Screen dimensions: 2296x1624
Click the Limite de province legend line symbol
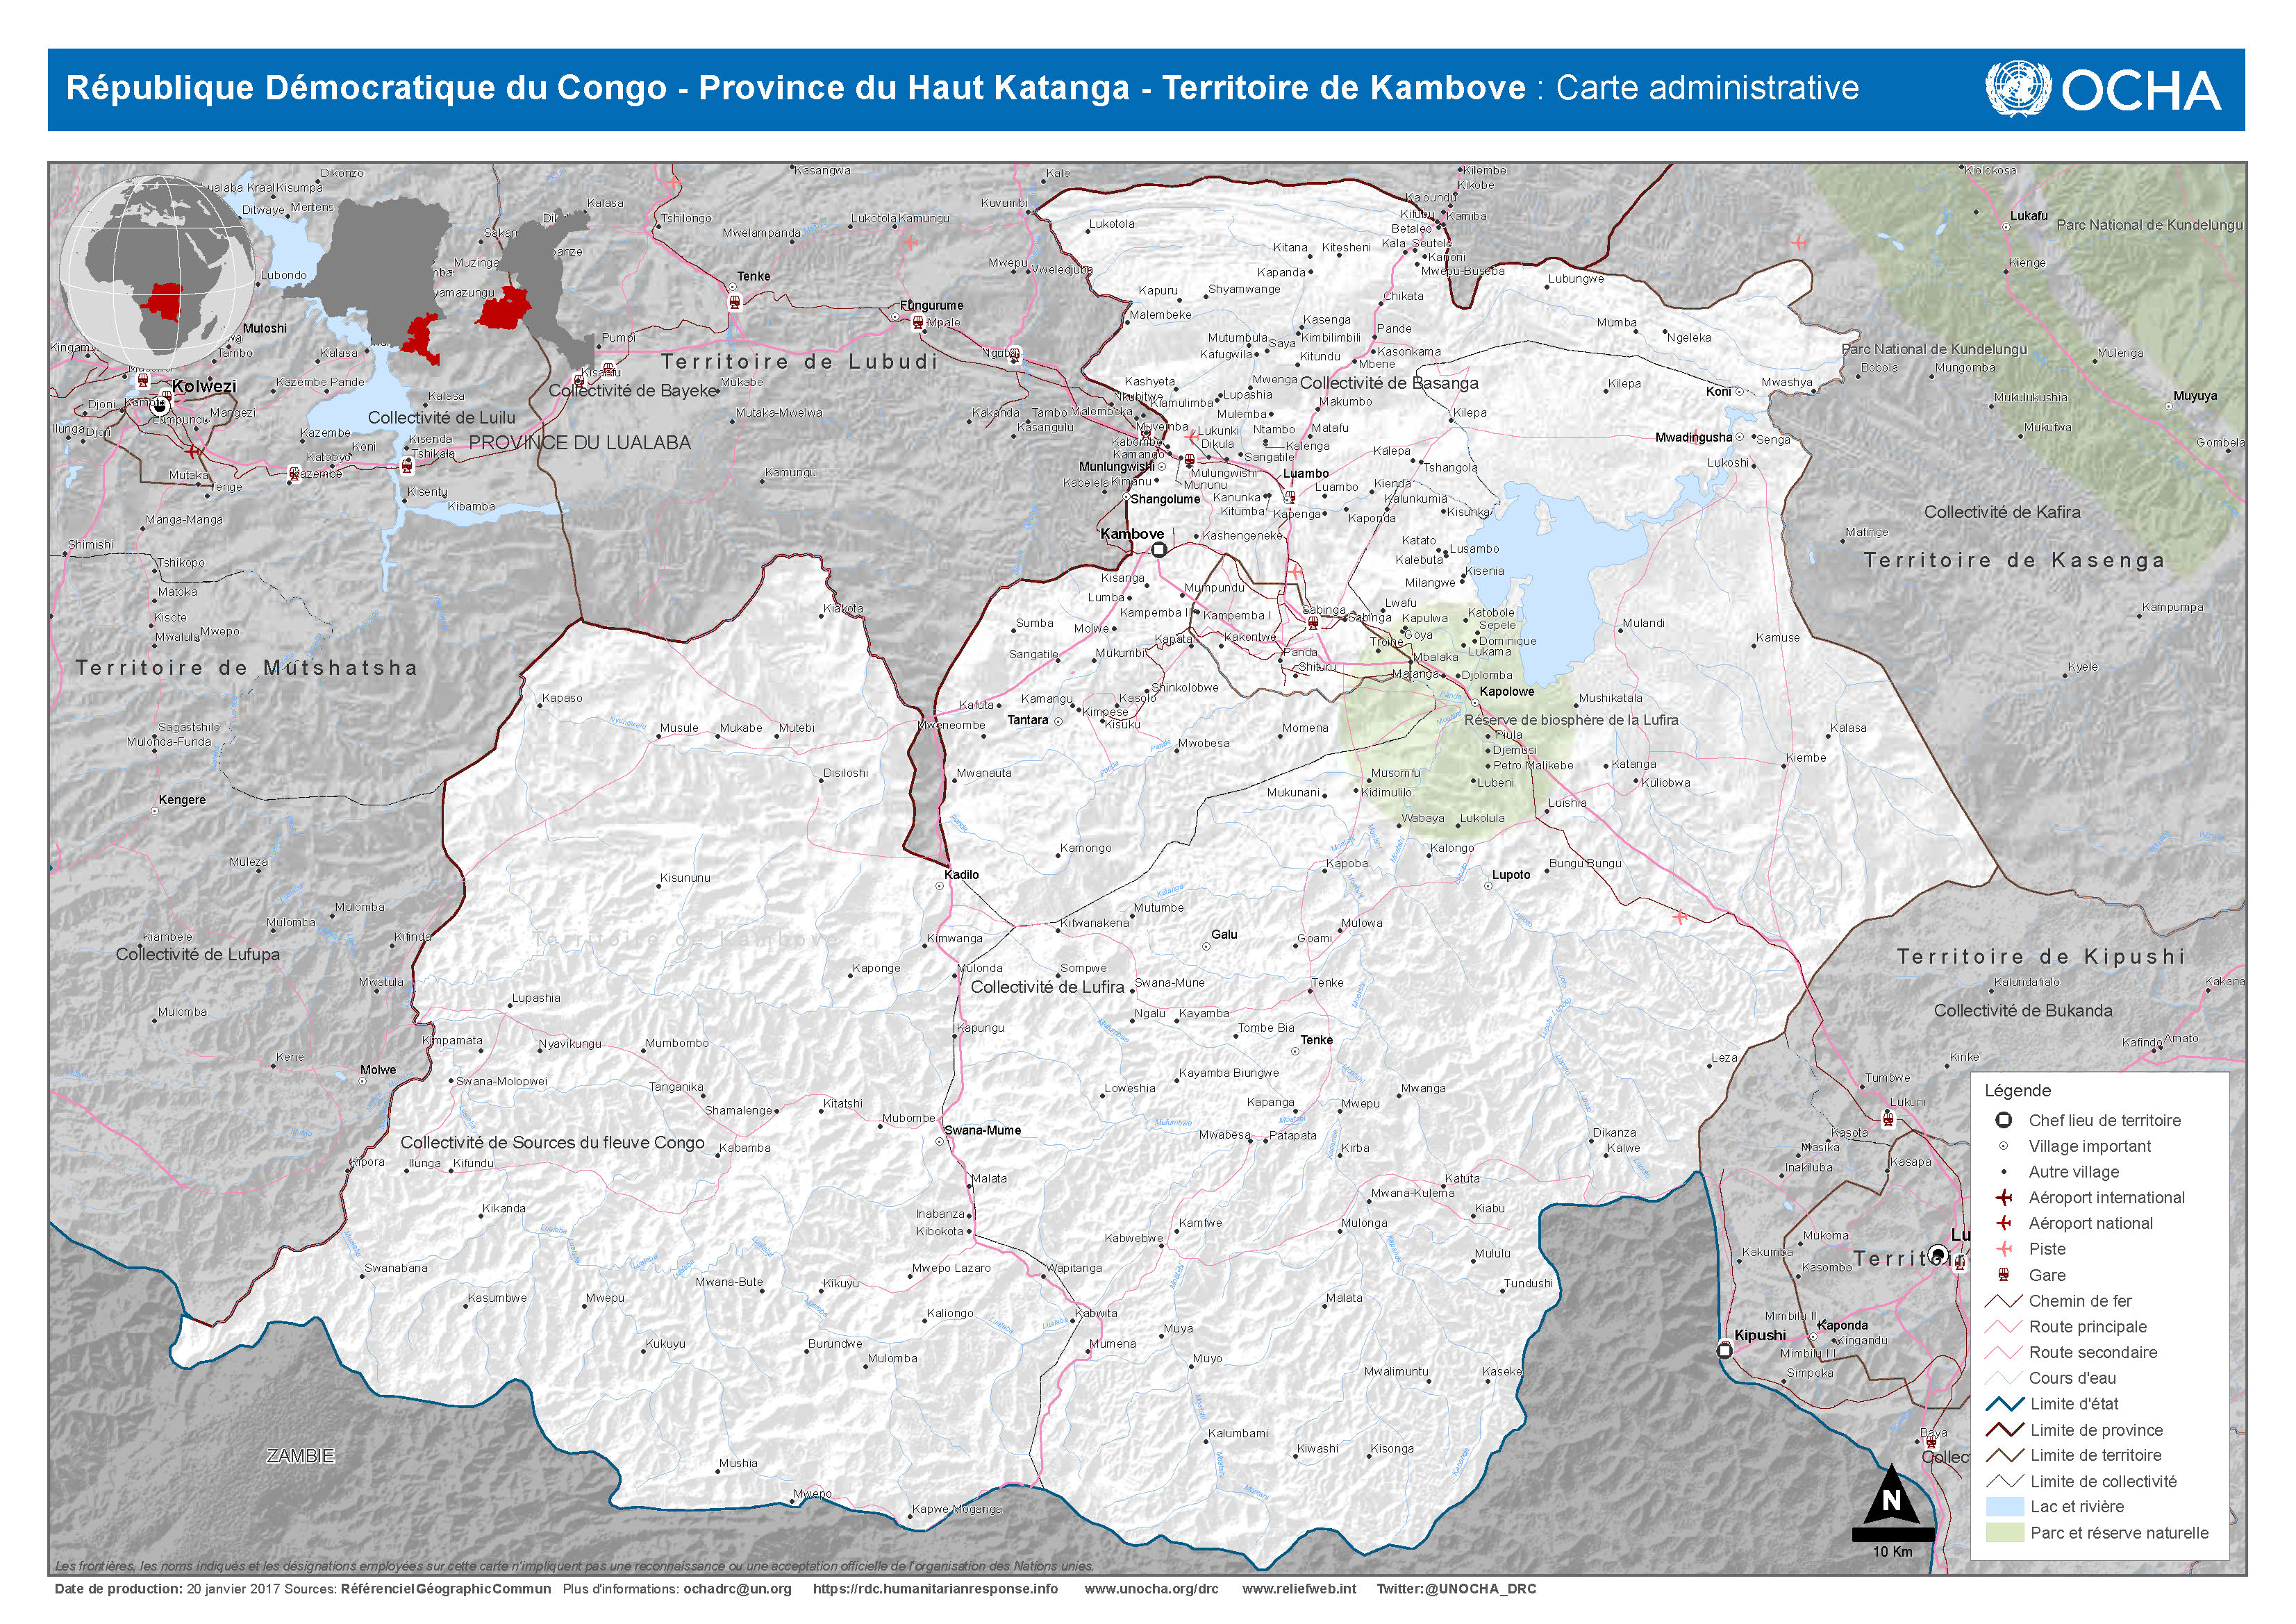[x=2004, y=1430]
